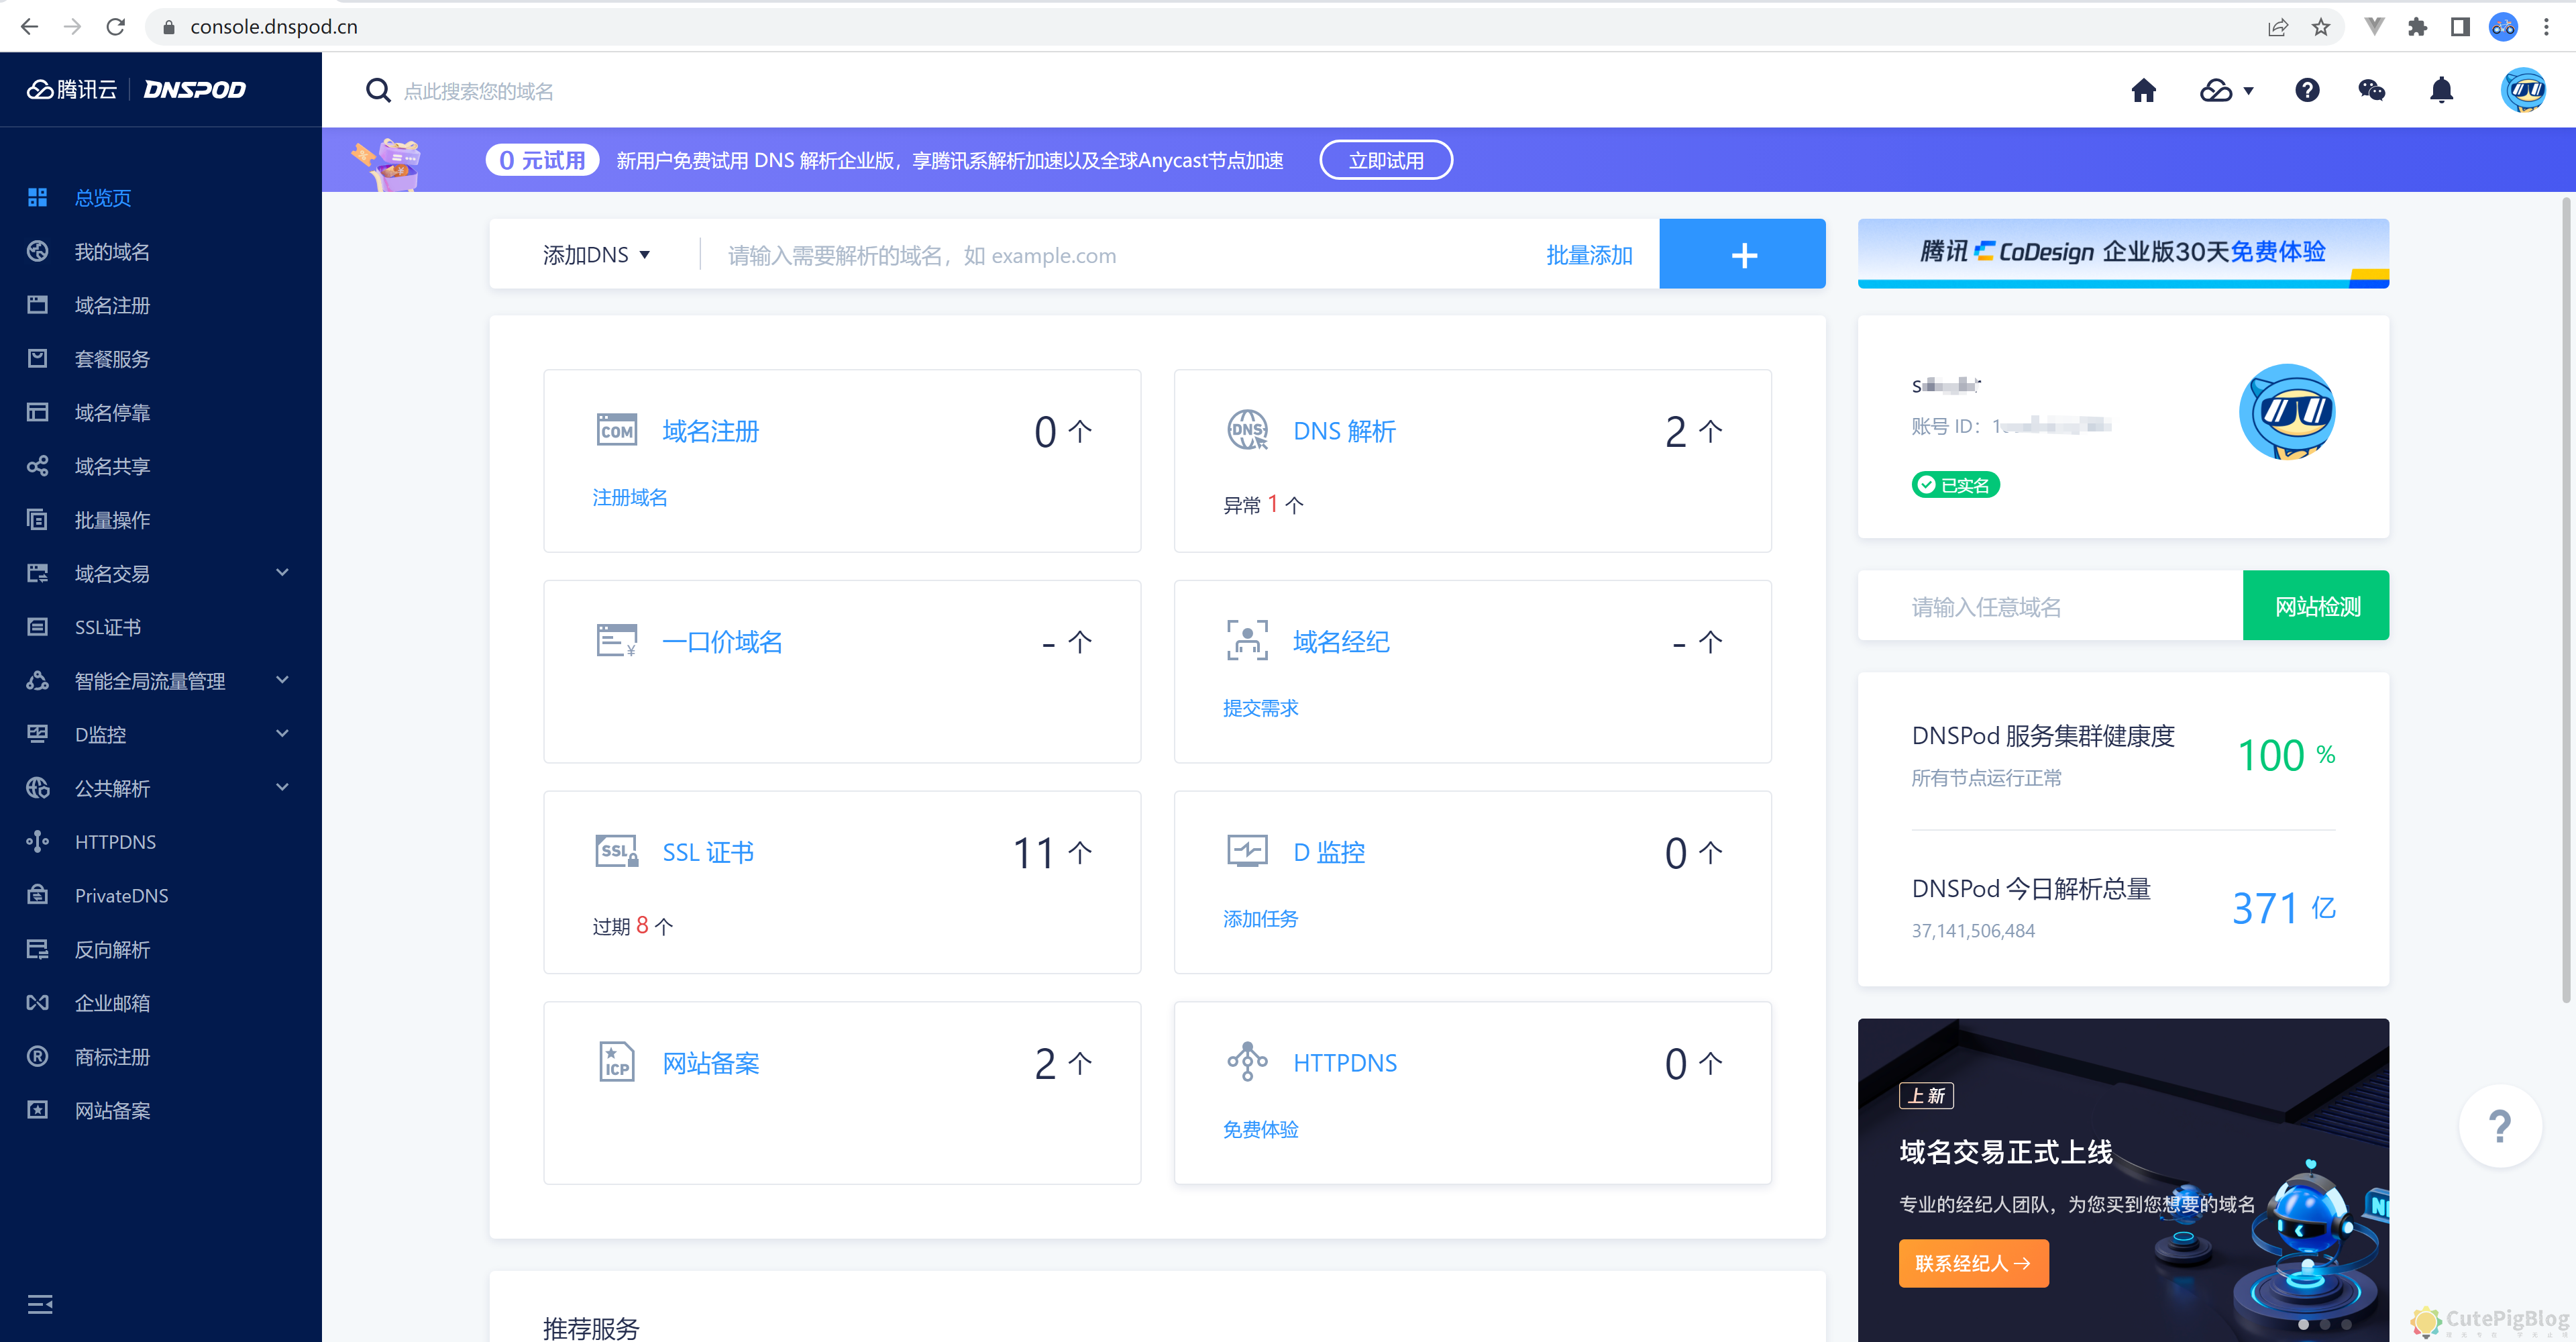Click the green 网站检测 button

pyautogui.click(x=2315, y=605)
